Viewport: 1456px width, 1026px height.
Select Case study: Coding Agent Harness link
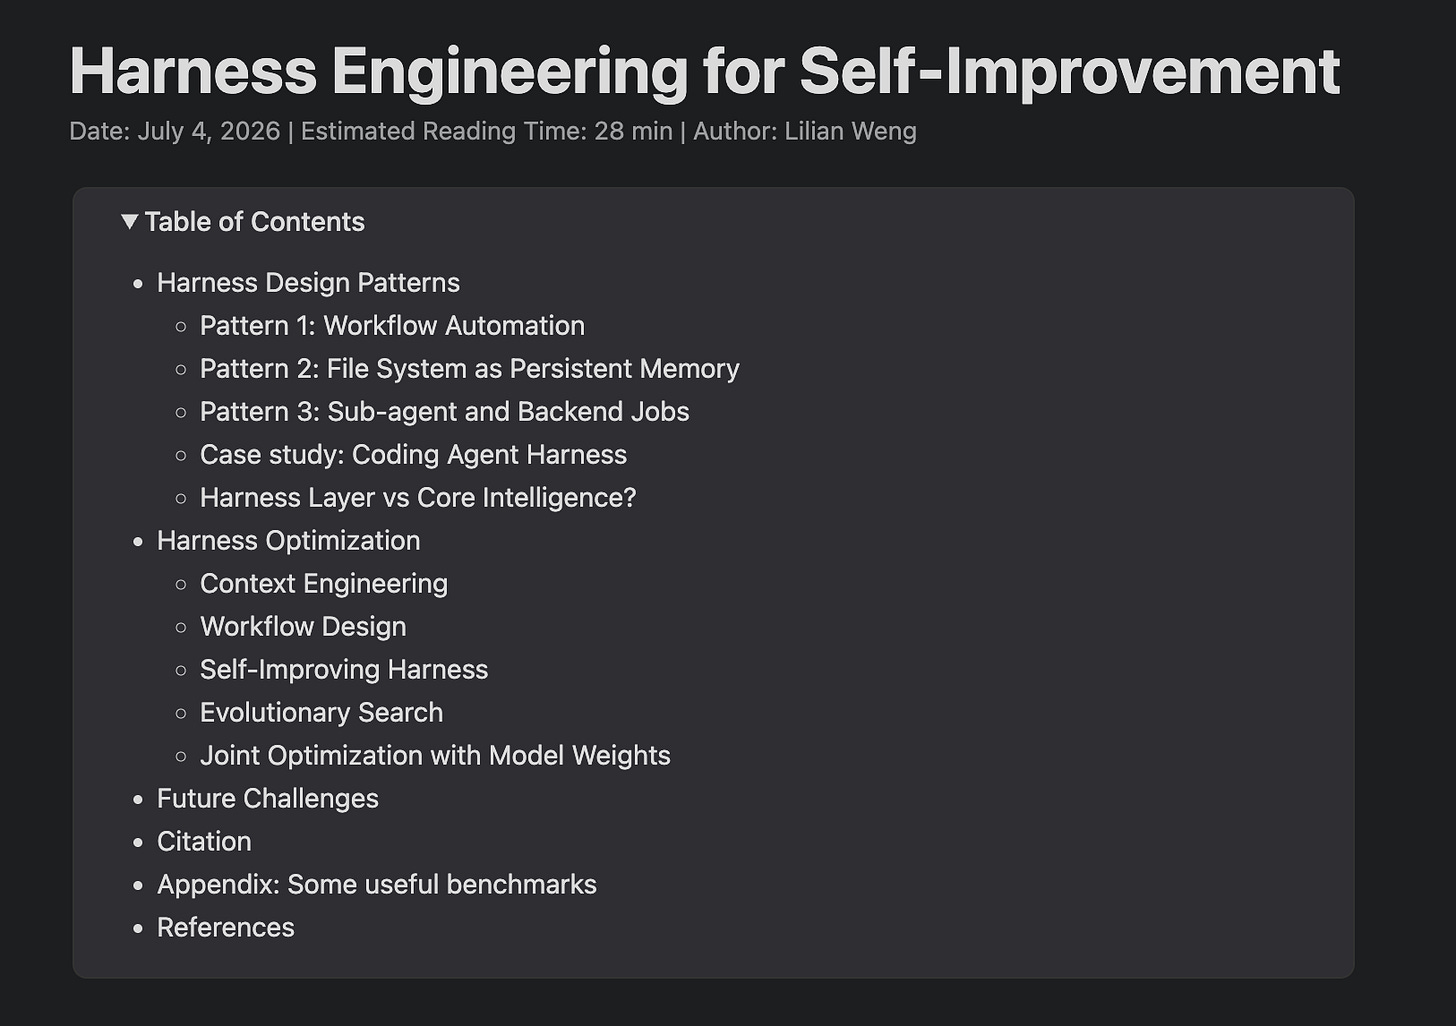(x=413, y=455)
